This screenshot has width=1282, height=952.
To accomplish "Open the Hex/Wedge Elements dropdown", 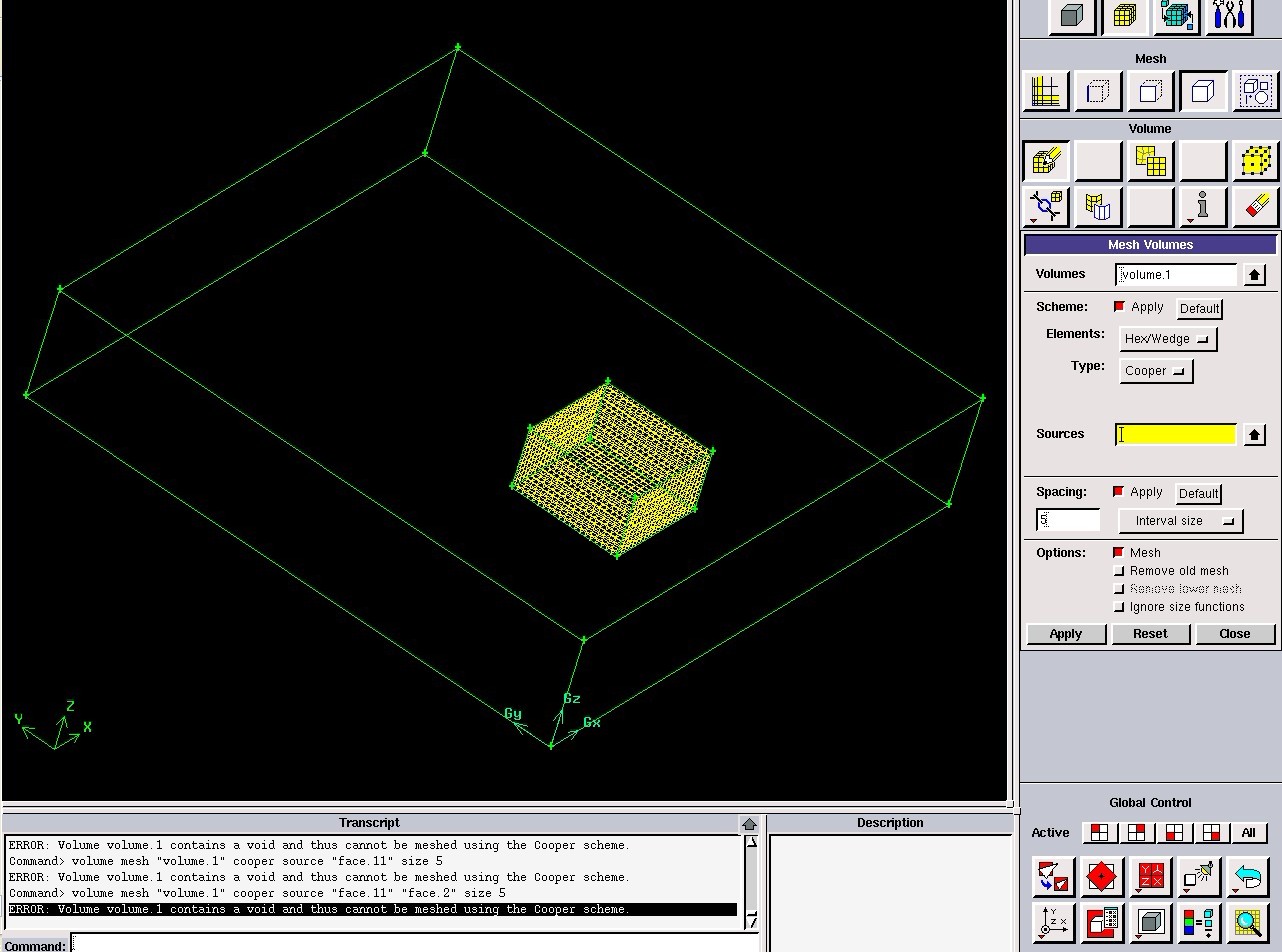I will click(1167, 339).
